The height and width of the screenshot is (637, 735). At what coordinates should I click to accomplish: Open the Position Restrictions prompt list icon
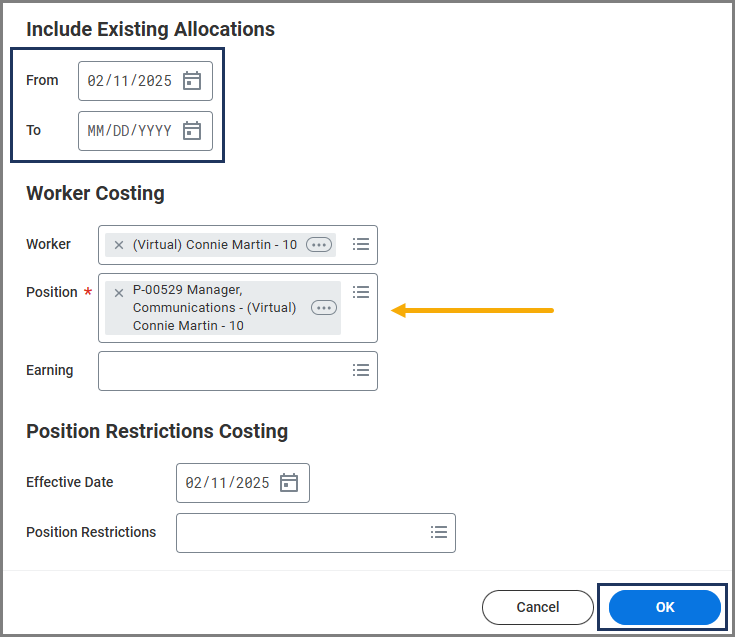click(x=439, y=532)
